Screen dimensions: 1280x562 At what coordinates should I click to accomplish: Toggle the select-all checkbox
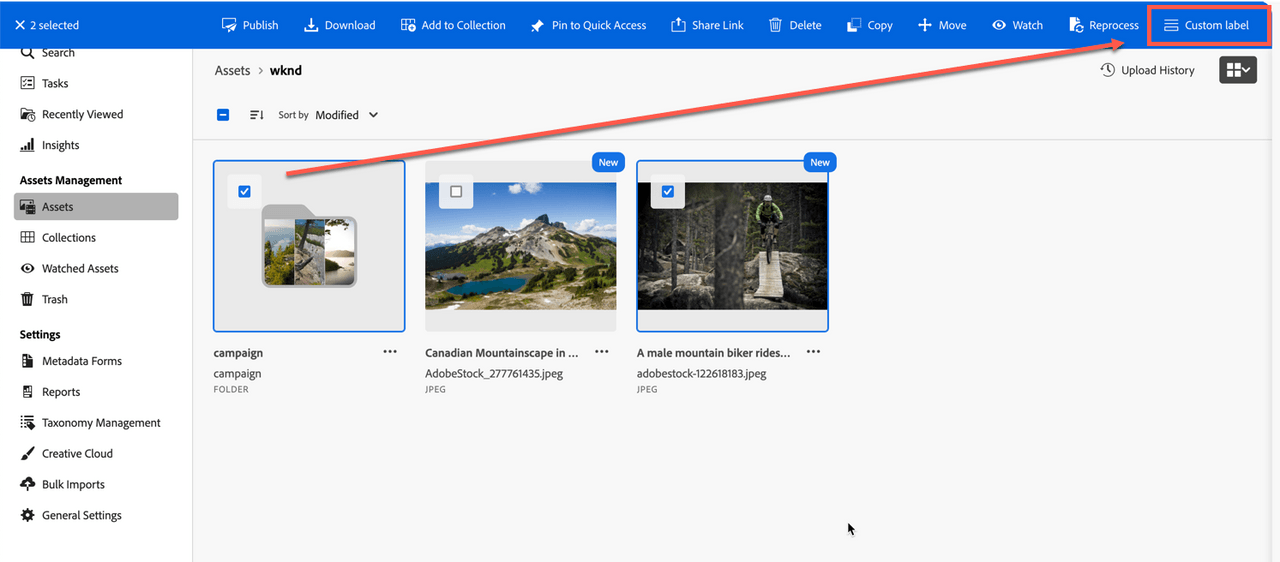[223, 115]
